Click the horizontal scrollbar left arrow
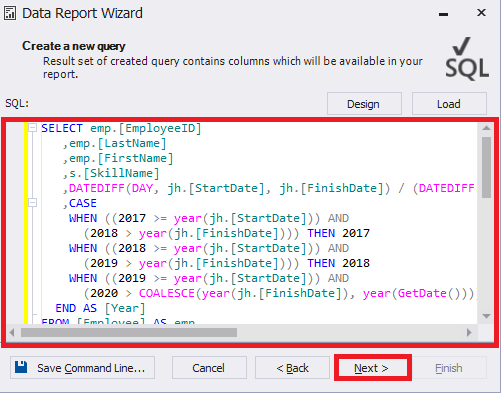501x394 pixels. (x=12, y=332)
